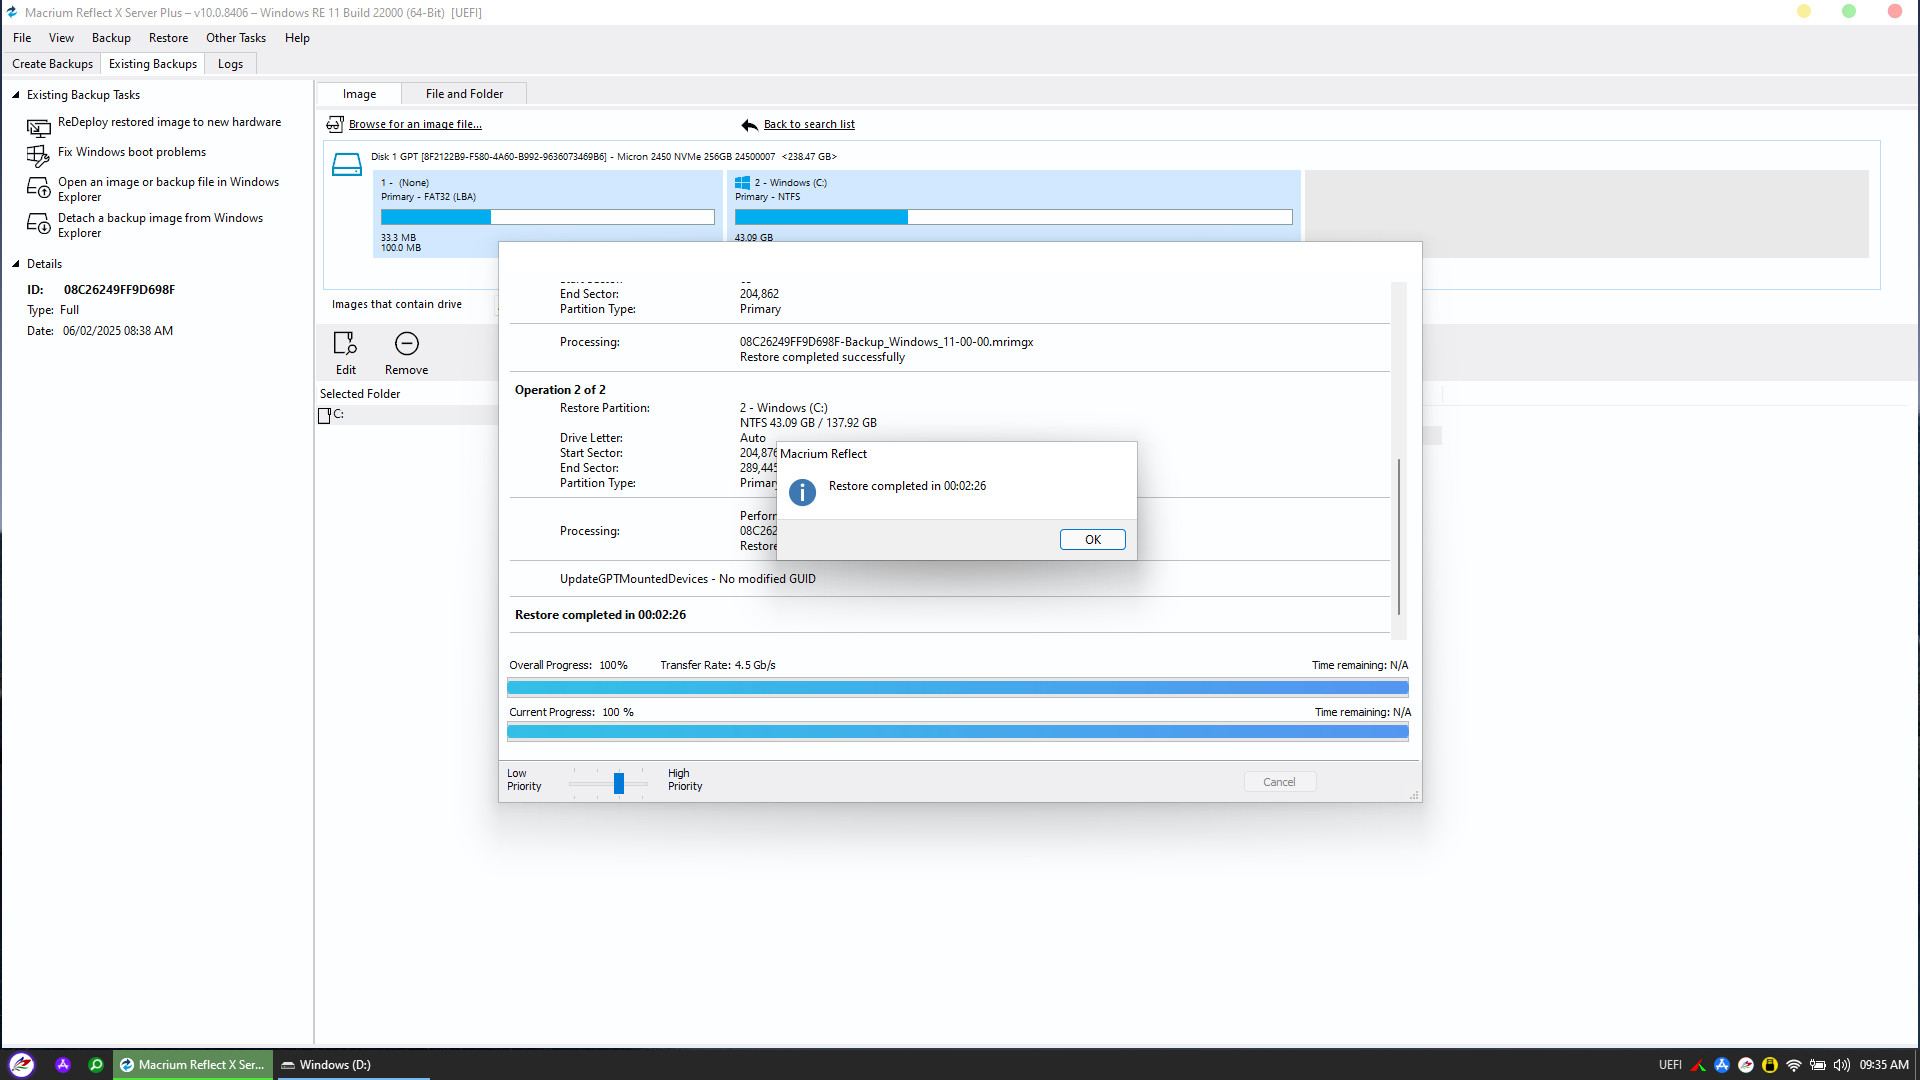
Task: Collapse the Existing Backup Tasks section
Action: [x=16, y=95]
